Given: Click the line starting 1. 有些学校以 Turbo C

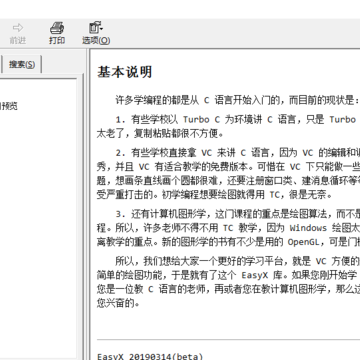Looking at the screenshot, I should click(x=237, y=120).
